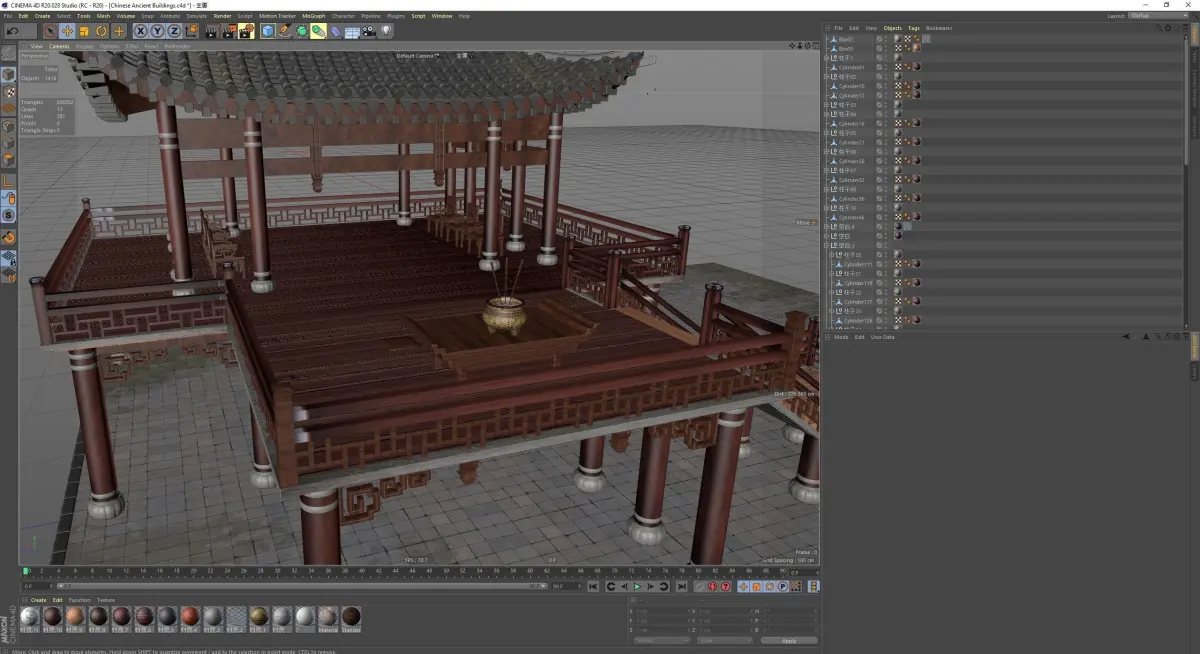Select the Live Selection arrow tool
This screenshot has width=1200, height=654.
pos(49,31)
